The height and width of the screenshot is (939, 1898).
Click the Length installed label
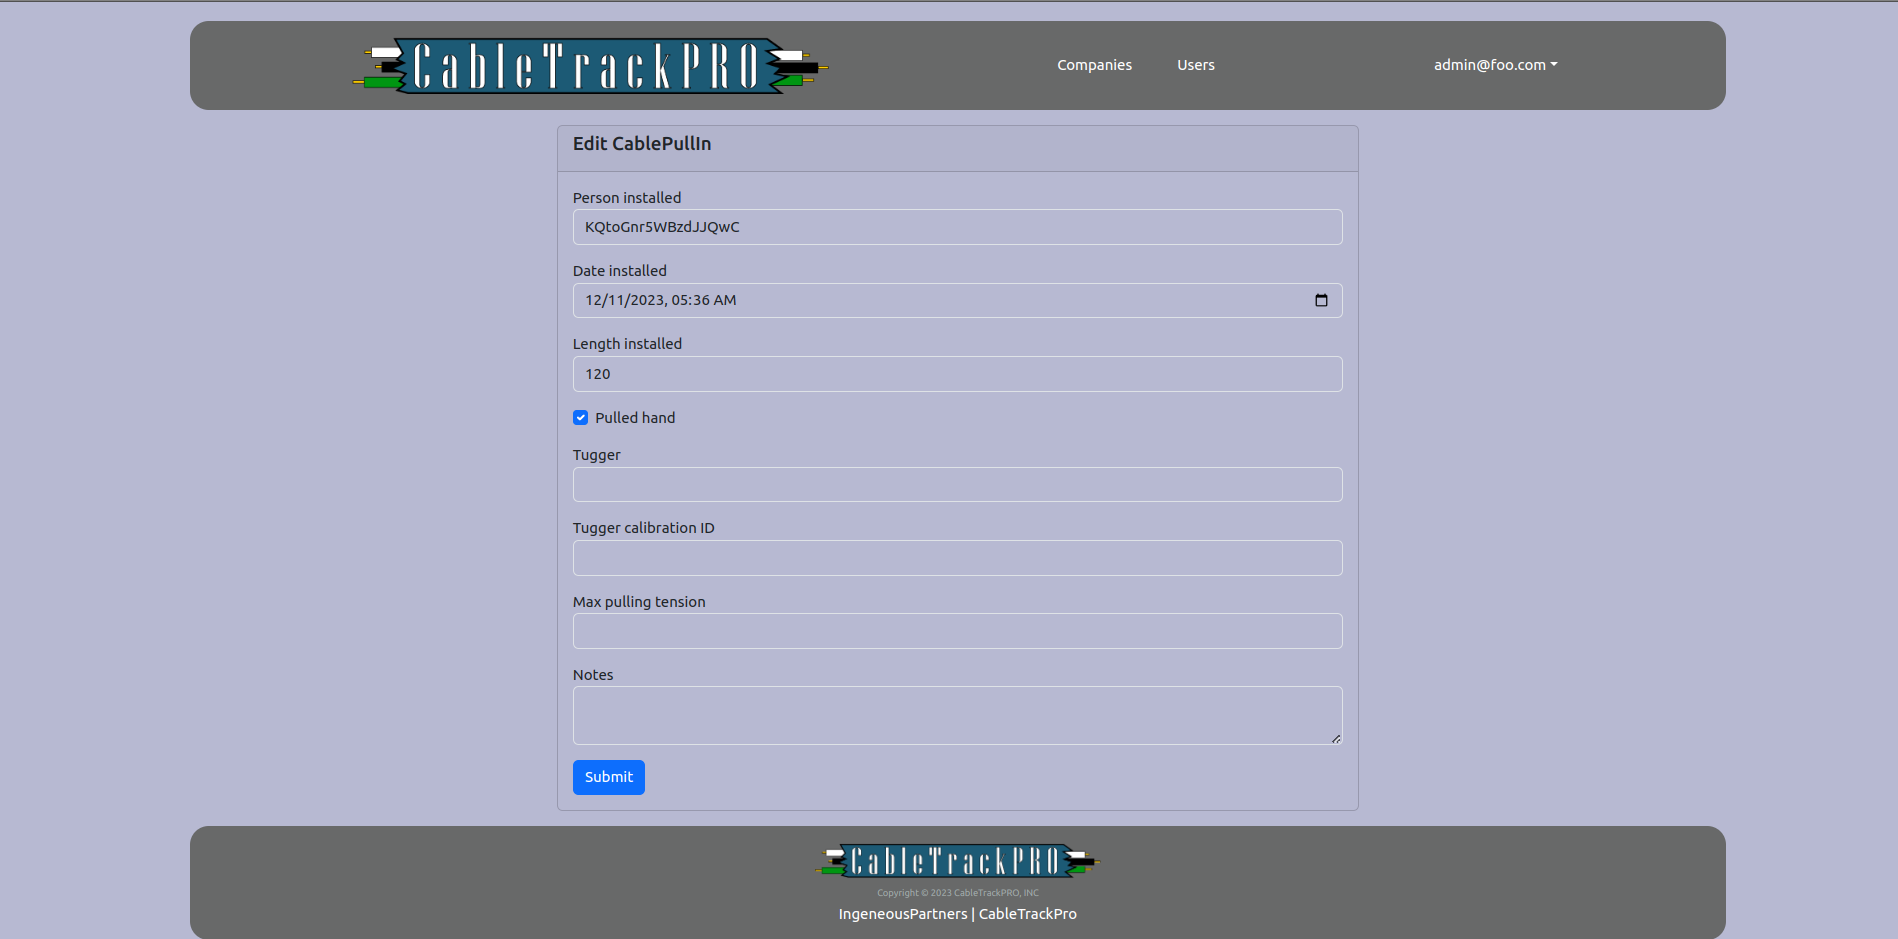tap(627, 344)
